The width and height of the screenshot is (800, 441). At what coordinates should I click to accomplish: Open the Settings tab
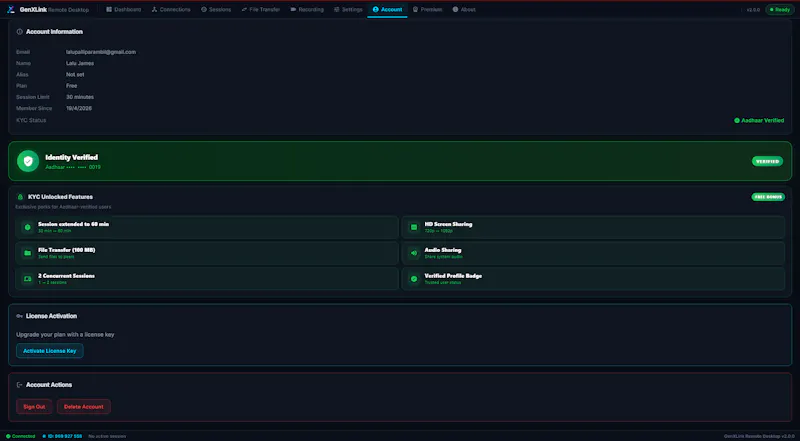click(x=348, y=9)
